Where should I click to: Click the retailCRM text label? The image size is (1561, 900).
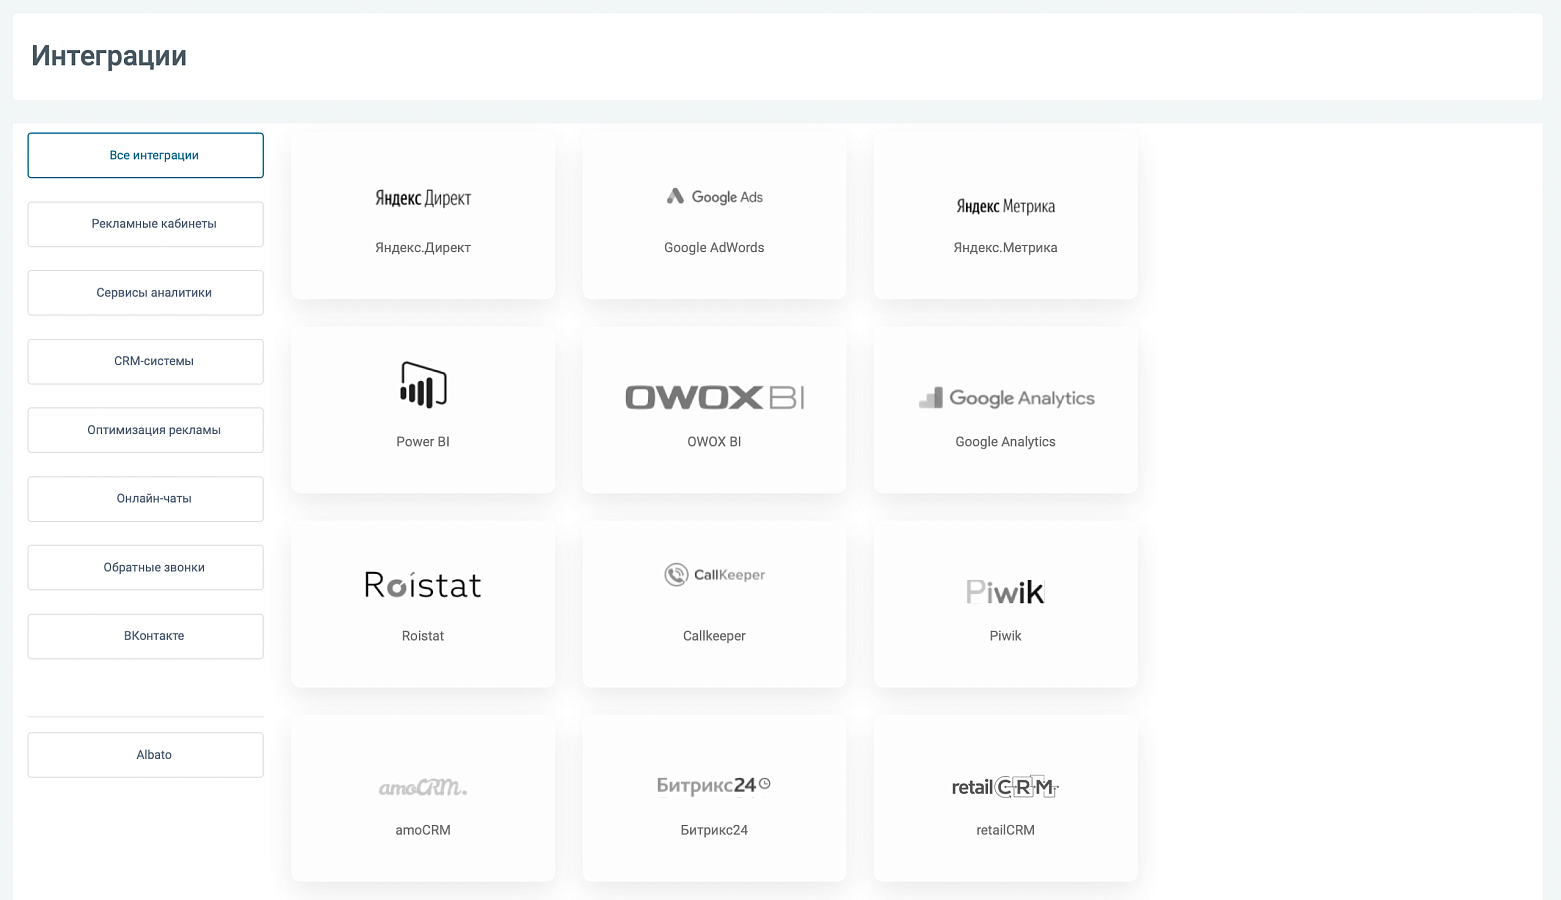[x=1005, y=830]
